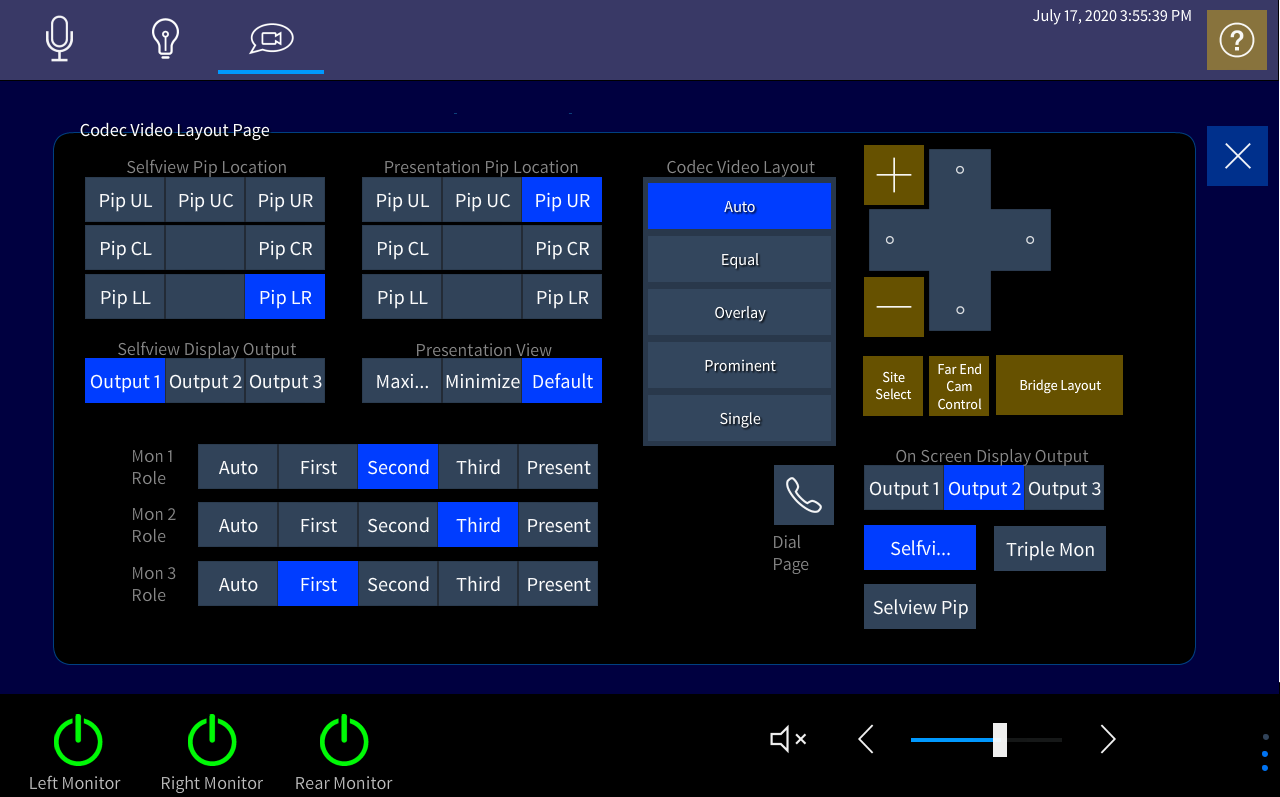
Task: Mute the audio with the speaker icon
Action: pos(787,739)
